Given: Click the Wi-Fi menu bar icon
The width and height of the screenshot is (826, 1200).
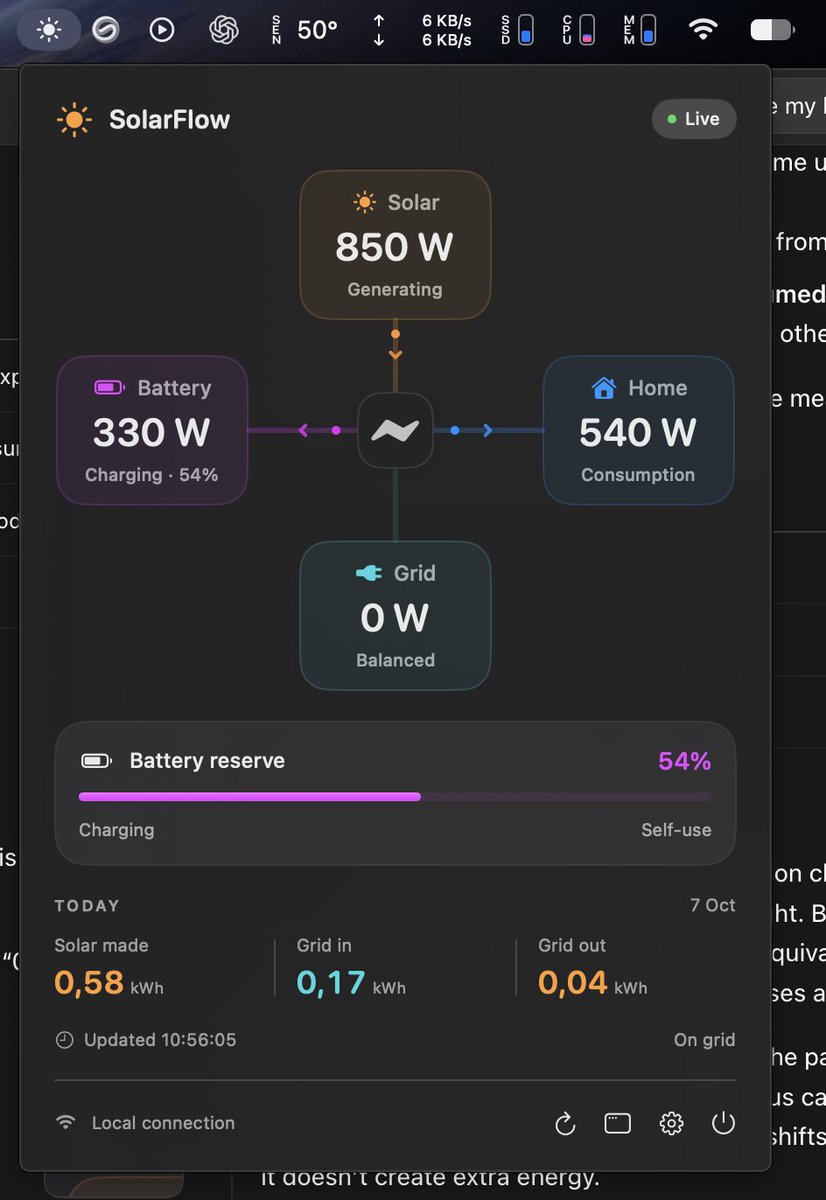Looking at the screenshot, I should click(x=704, y=29).
